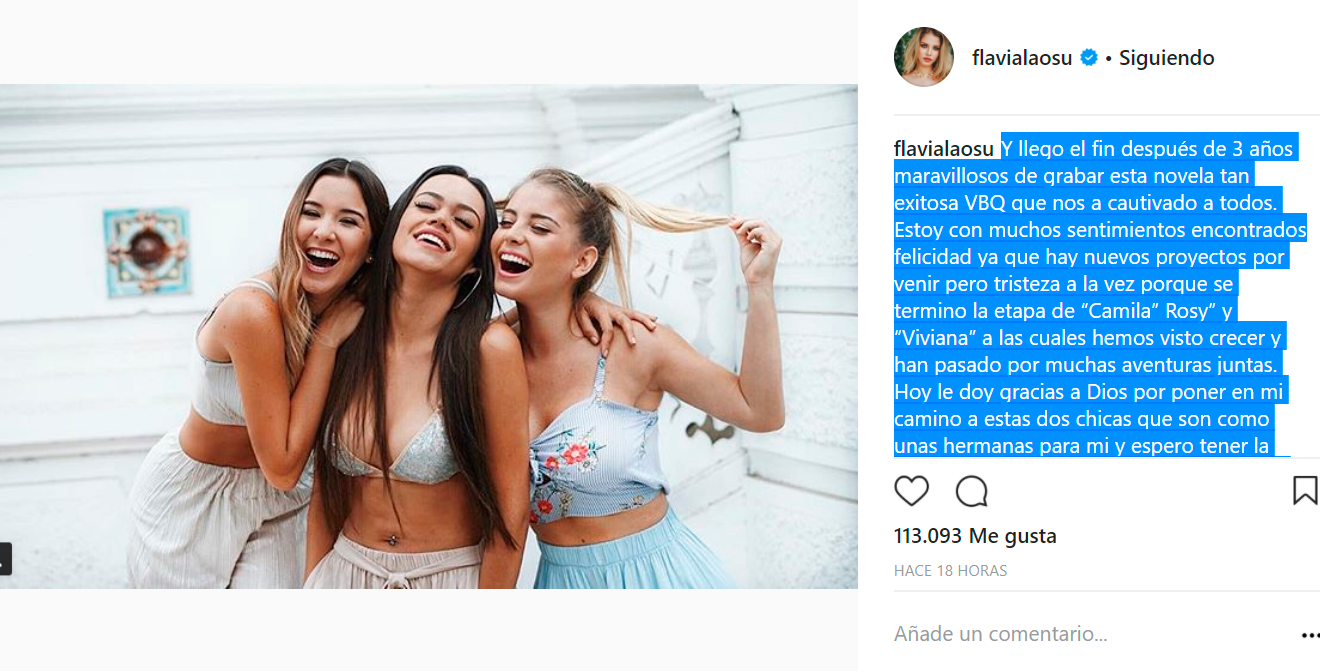
Task: Click the blue verified badge
Action: coord(1089,58)
